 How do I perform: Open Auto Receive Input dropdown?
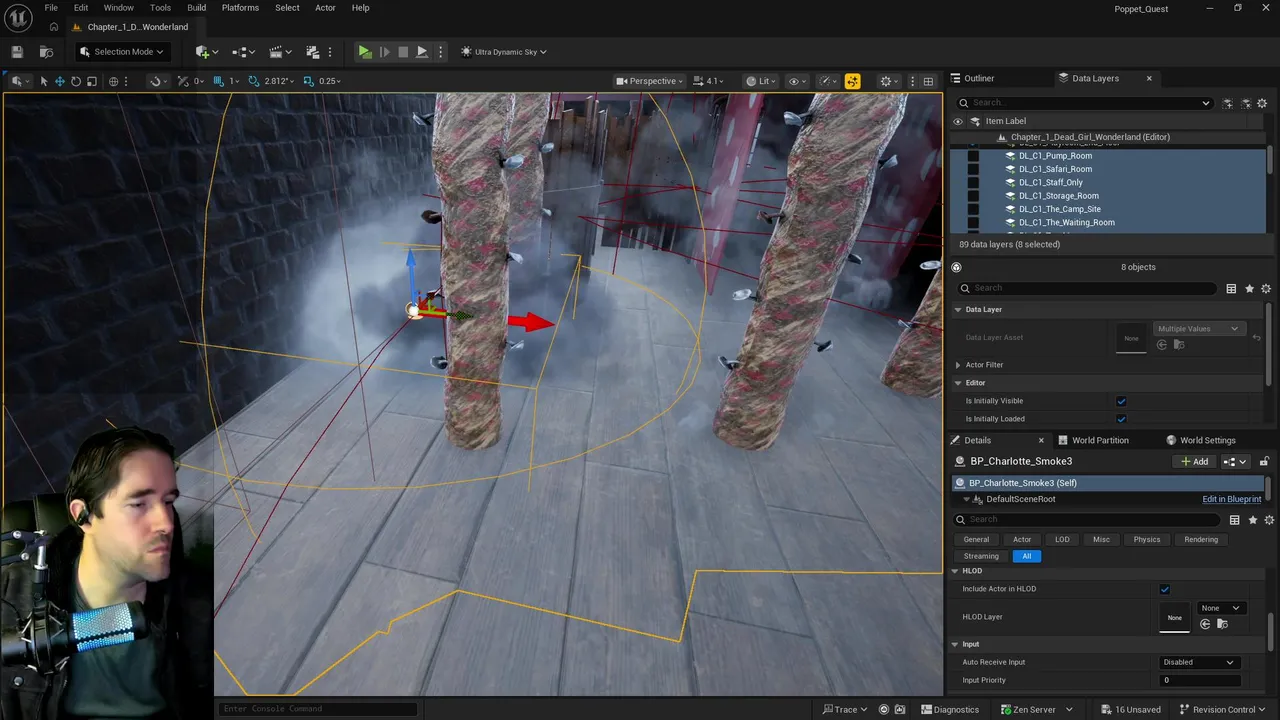1199,662
